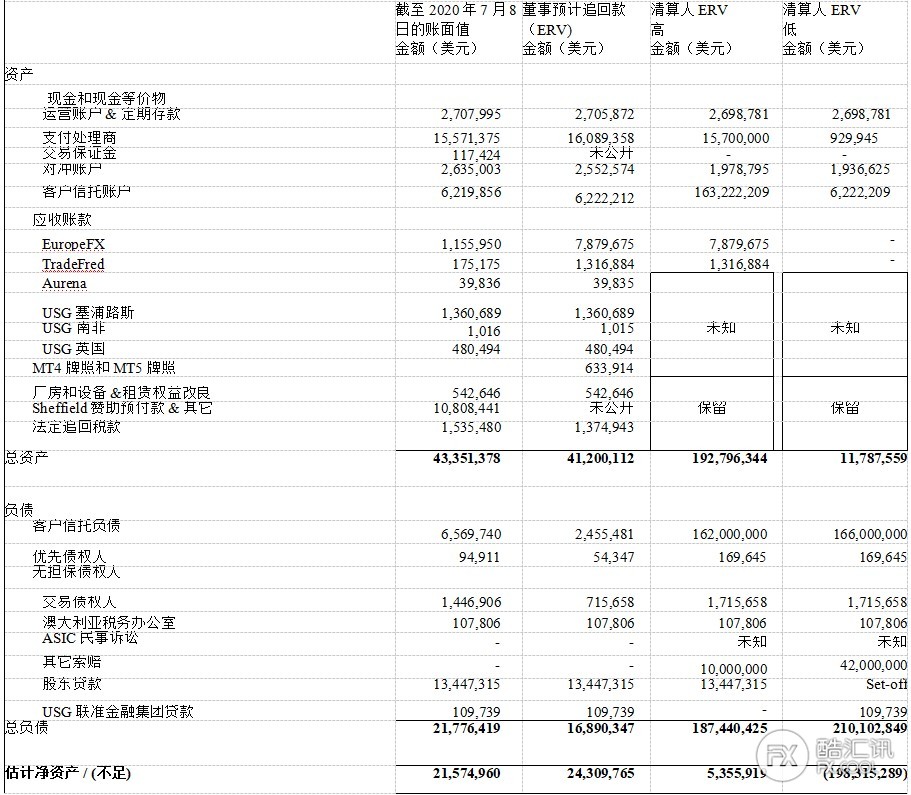911x795 pixels.
Task: Click the '优先债权人' row label
Action: tap(69, 557)
